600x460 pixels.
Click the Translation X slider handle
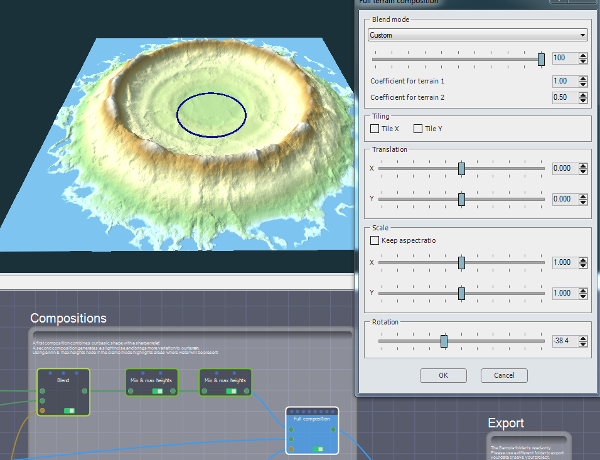(x=461, y=168)
